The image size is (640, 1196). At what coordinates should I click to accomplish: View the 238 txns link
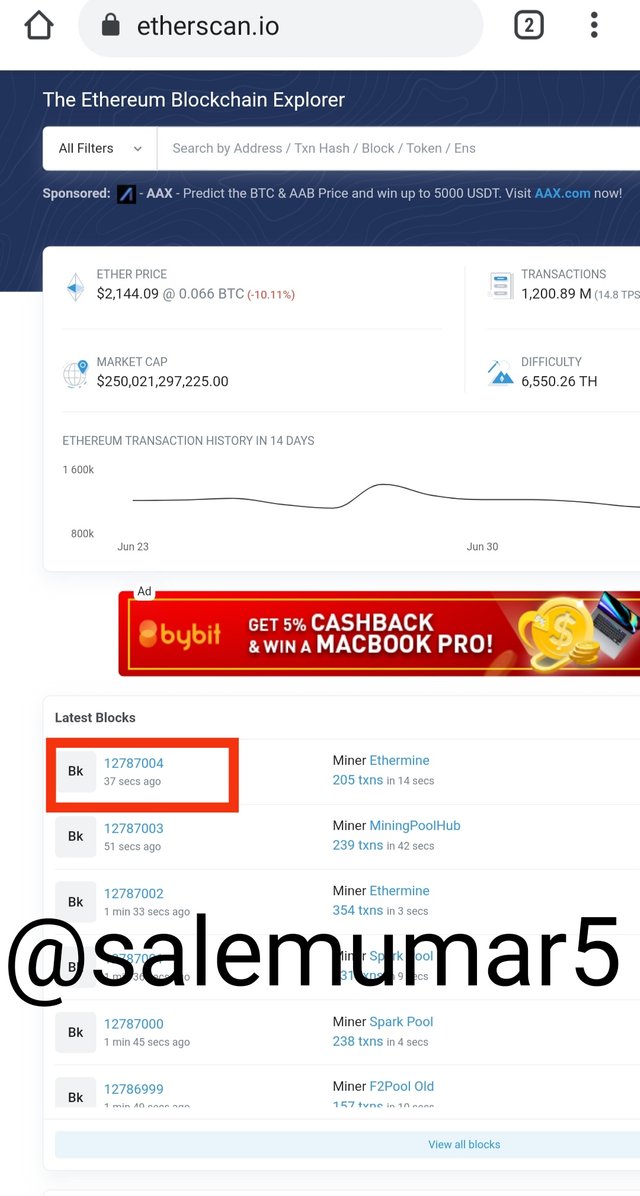pyautogui.click(x=358, y=1041)
